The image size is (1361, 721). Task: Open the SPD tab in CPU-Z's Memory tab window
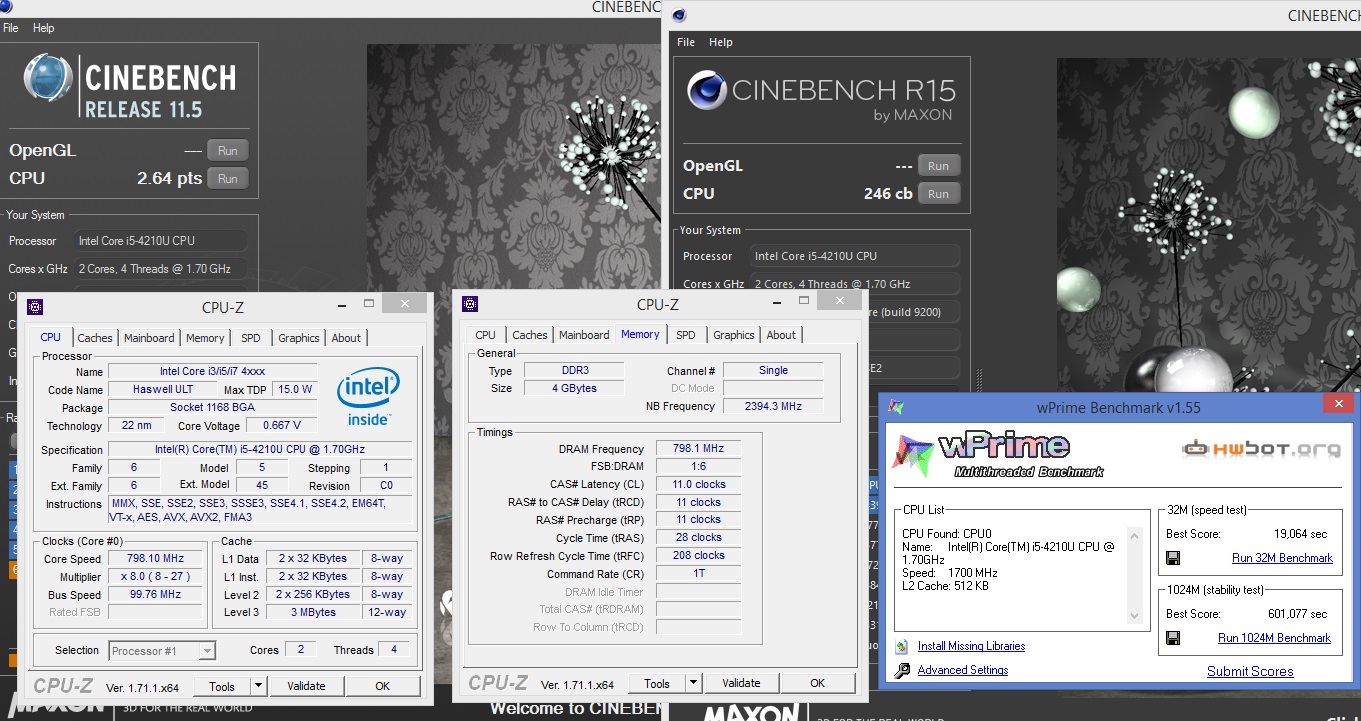[x=686, y=335]
